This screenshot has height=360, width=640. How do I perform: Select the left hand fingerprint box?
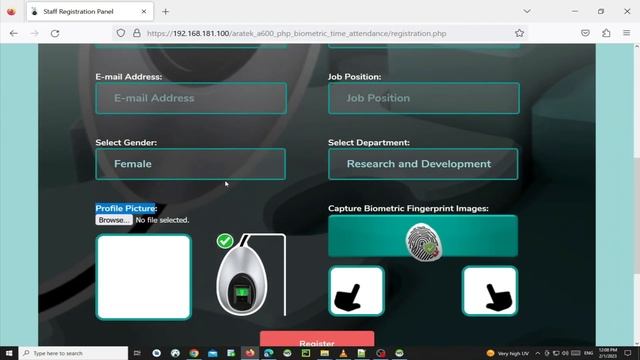tap(356, 291)
